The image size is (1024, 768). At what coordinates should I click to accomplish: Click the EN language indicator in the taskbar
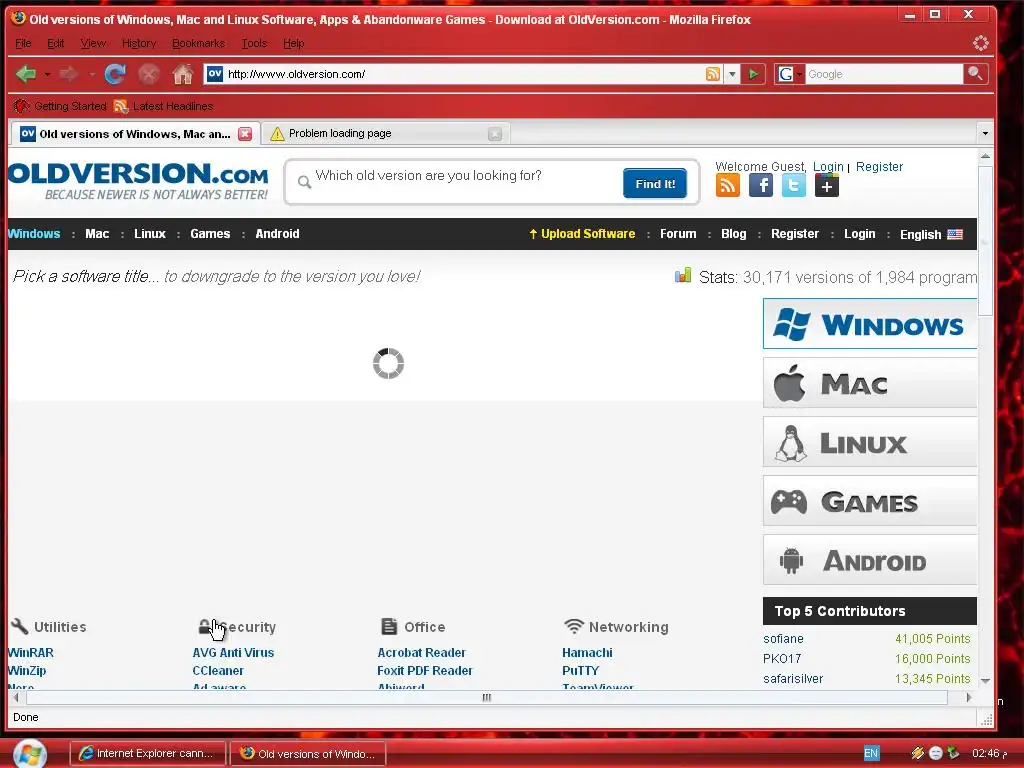pos(871,753)
